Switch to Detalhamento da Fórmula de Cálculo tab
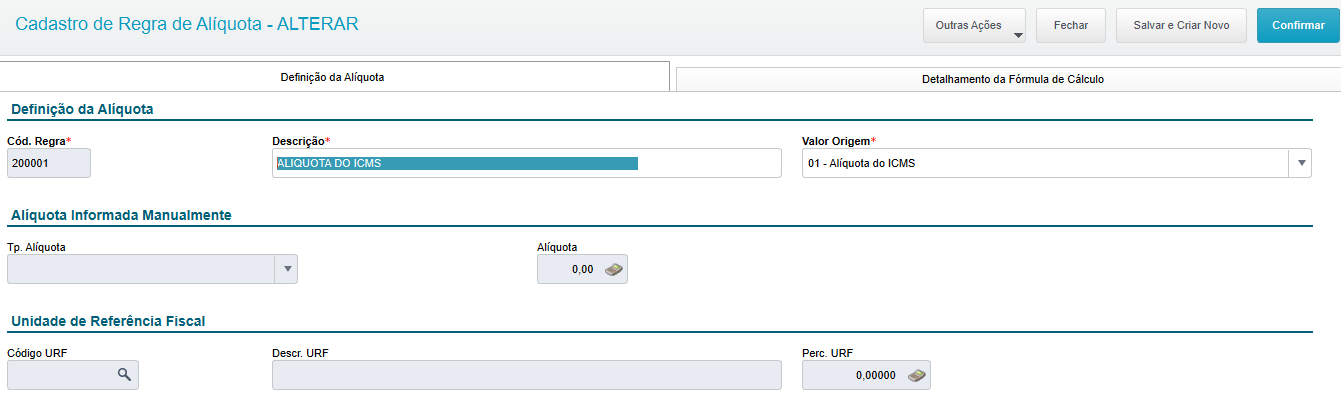The width and height of the screenshot is (1341, 400). [1012, 79]
